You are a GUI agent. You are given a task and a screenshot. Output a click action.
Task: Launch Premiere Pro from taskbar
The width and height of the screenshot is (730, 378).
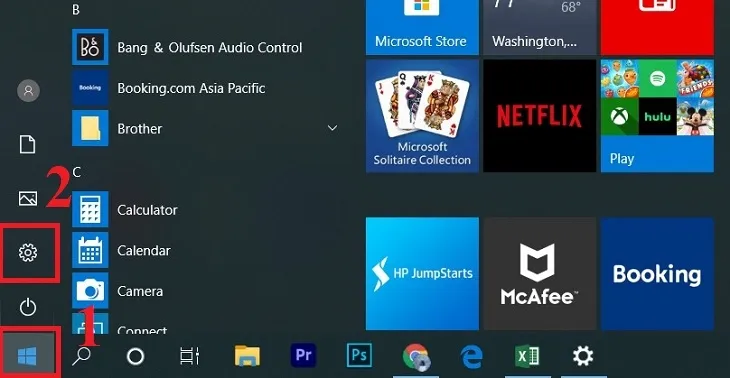tap(303, 356)
